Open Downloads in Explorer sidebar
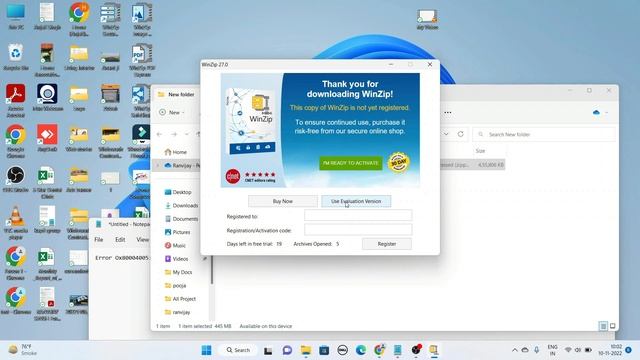Image resolution: width=640 pixels, height=360 pixels. [x=182, y=205]
